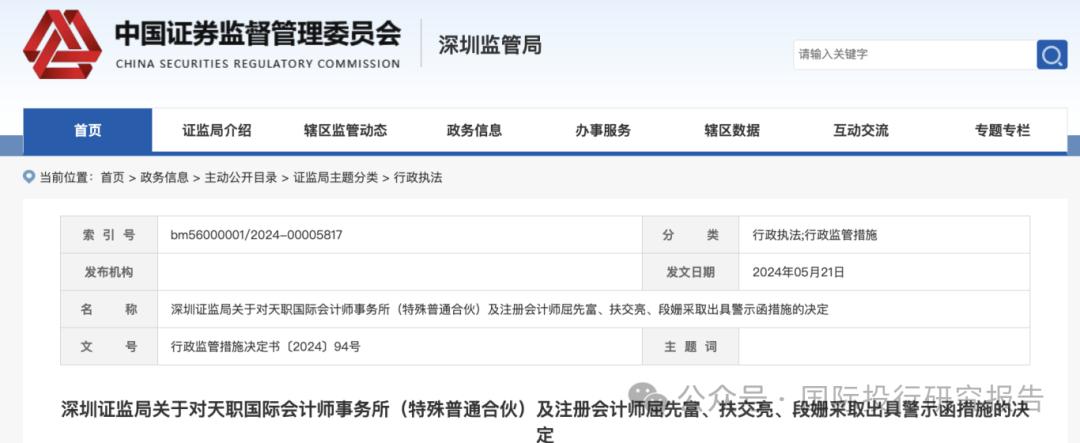
Task: Click the 文号 label cell
Action: pos(109,347)
